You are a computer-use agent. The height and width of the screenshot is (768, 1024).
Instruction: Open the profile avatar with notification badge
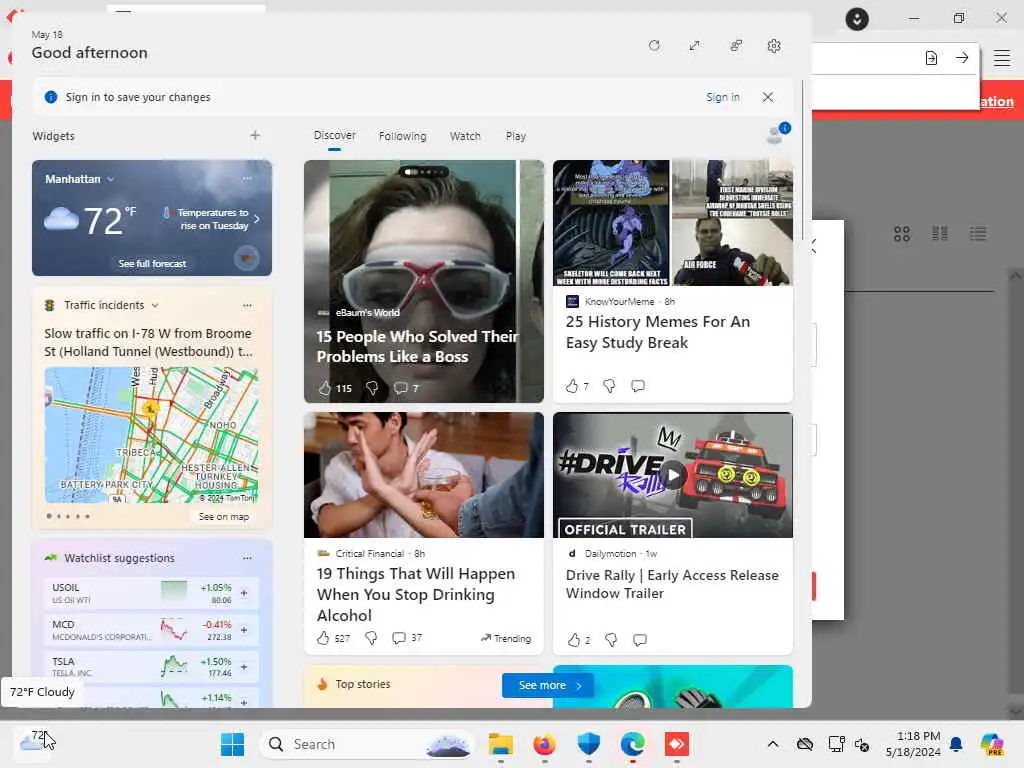(776, 133)
